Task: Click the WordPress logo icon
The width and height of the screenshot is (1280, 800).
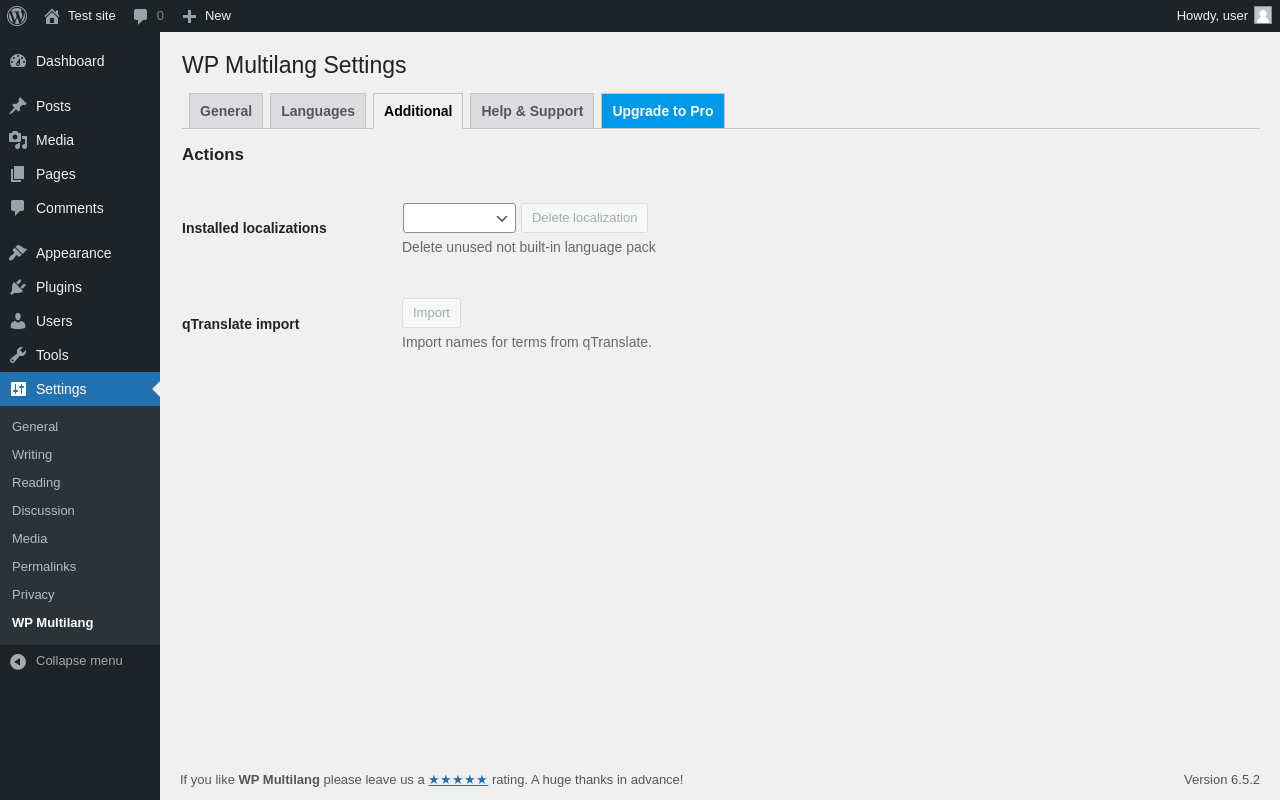Action: coord(17,16)
